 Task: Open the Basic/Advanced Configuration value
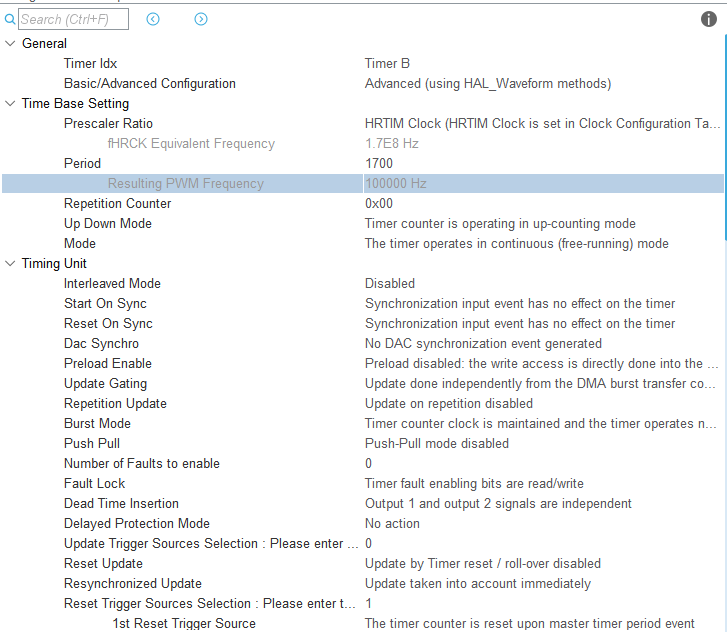pyautogui.click(x=488, y=83)
